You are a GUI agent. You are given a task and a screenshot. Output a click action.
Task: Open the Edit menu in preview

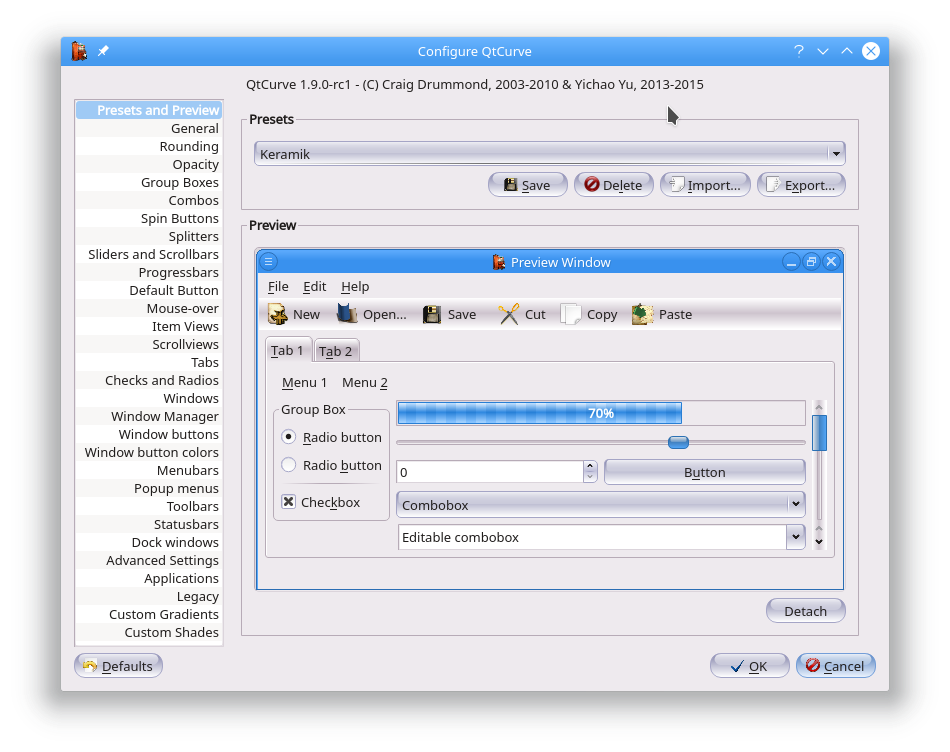(x=314, y=287)
